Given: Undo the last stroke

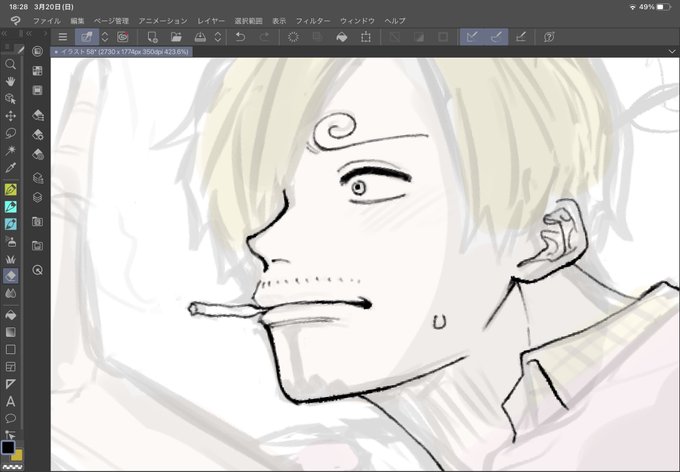Looking at the screenshot, I should click(x=240, y=37).
